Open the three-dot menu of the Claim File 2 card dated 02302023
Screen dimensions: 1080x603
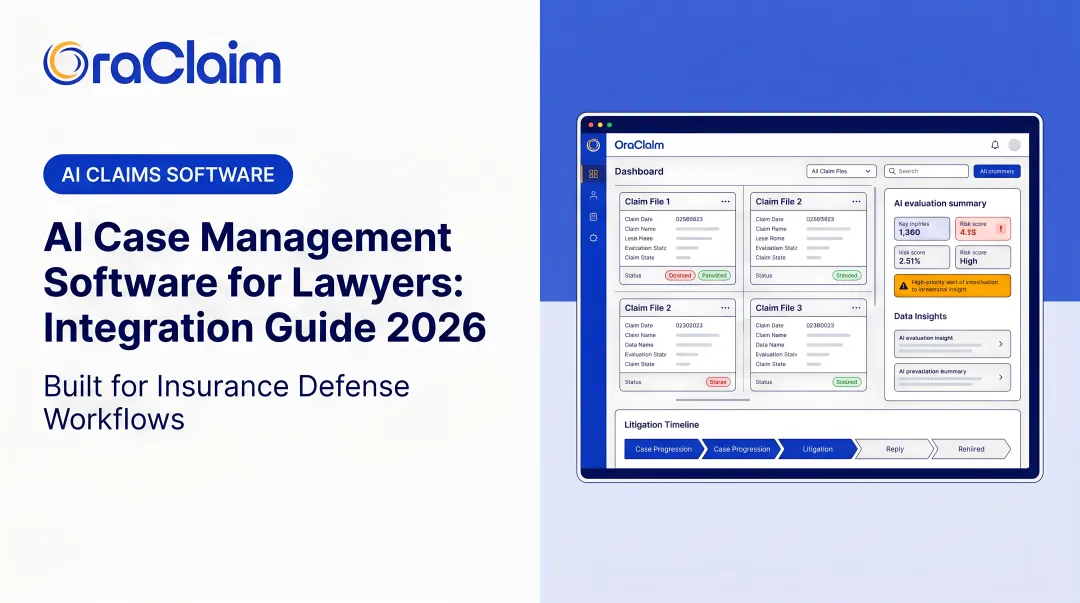tap(725, 308)
